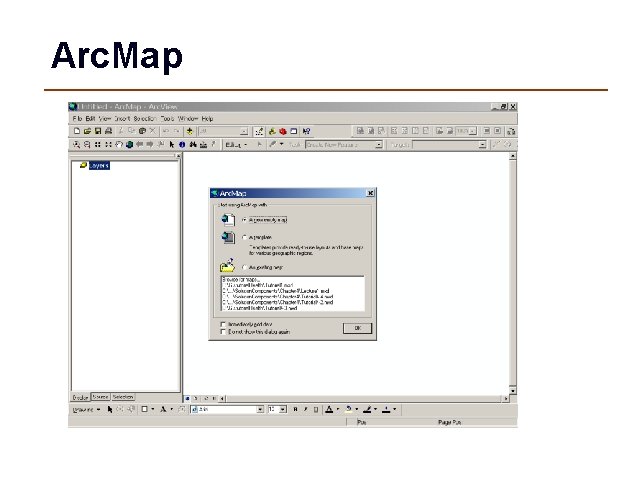The width and height of the screenshot is (640, 480).
Task: Click the Find binoculars icon
Action: [x=193, y=144]
